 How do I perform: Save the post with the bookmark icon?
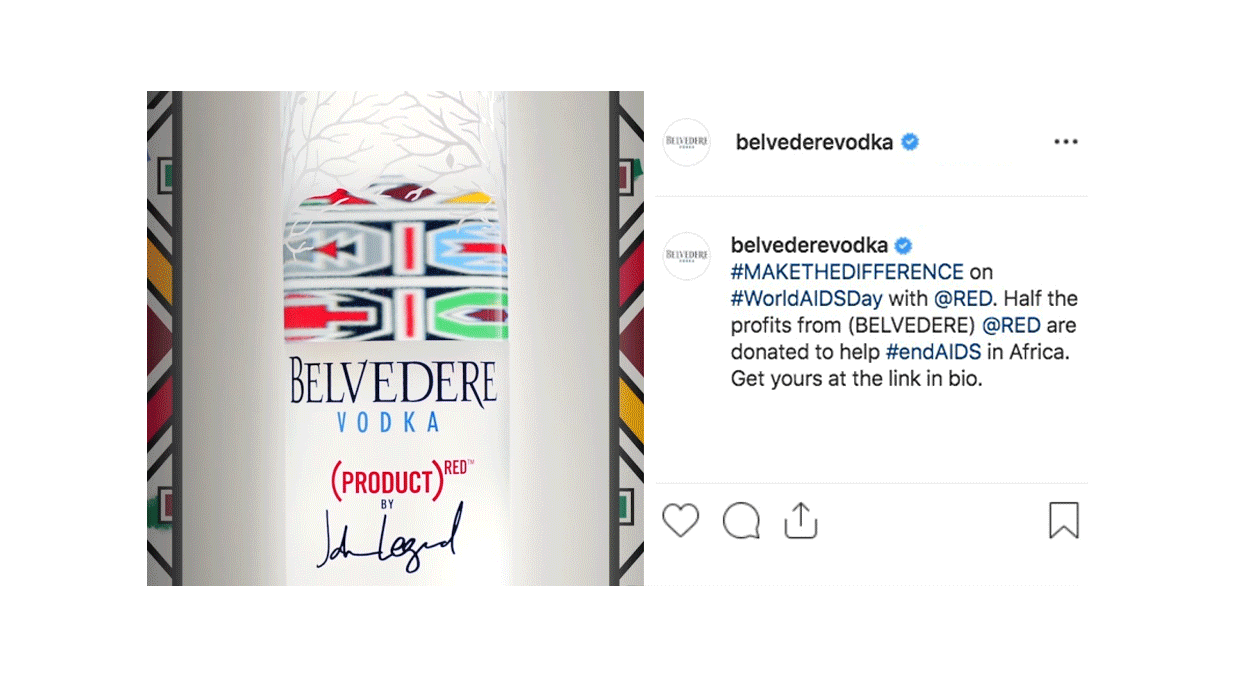(x=1064, y=520)
